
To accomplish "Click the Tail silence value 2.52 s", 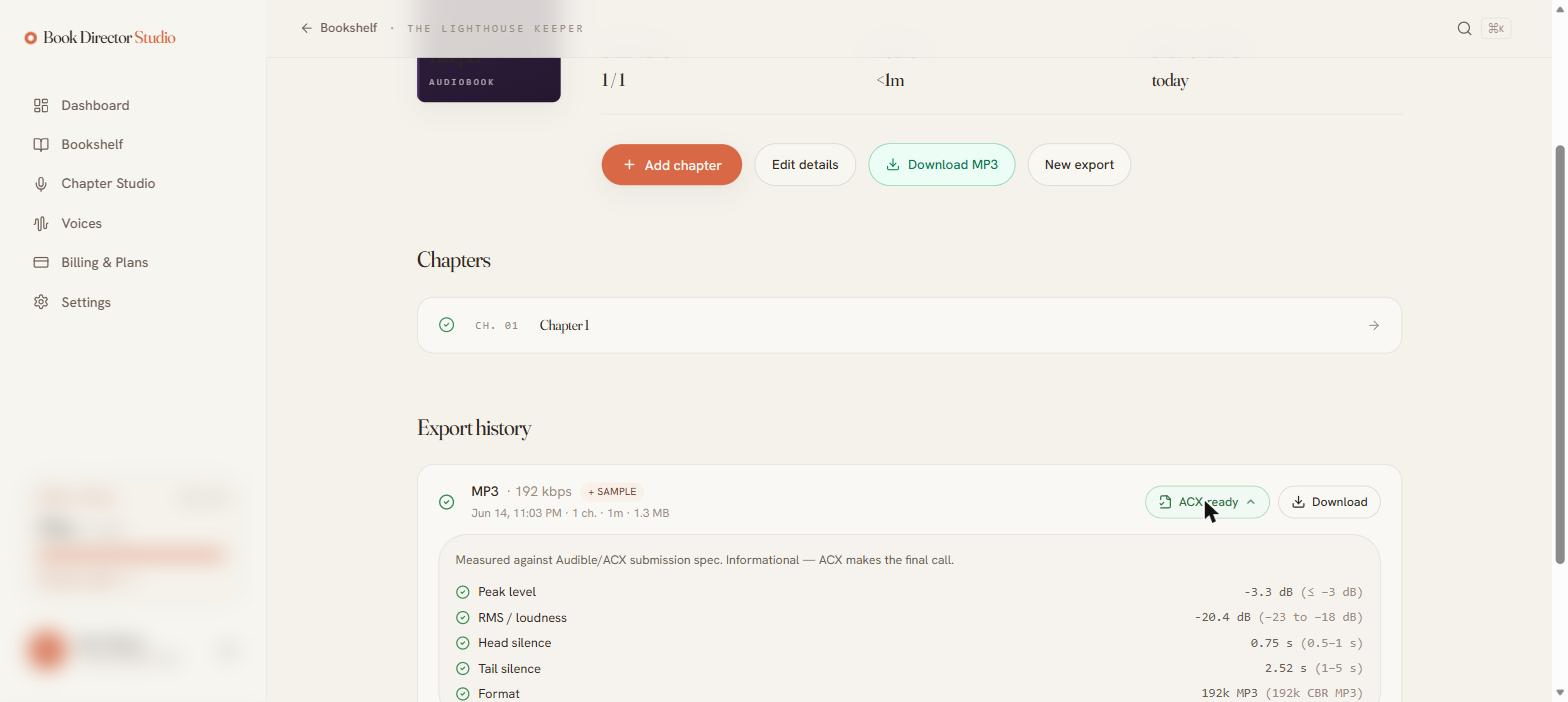I will (1286, 669).
